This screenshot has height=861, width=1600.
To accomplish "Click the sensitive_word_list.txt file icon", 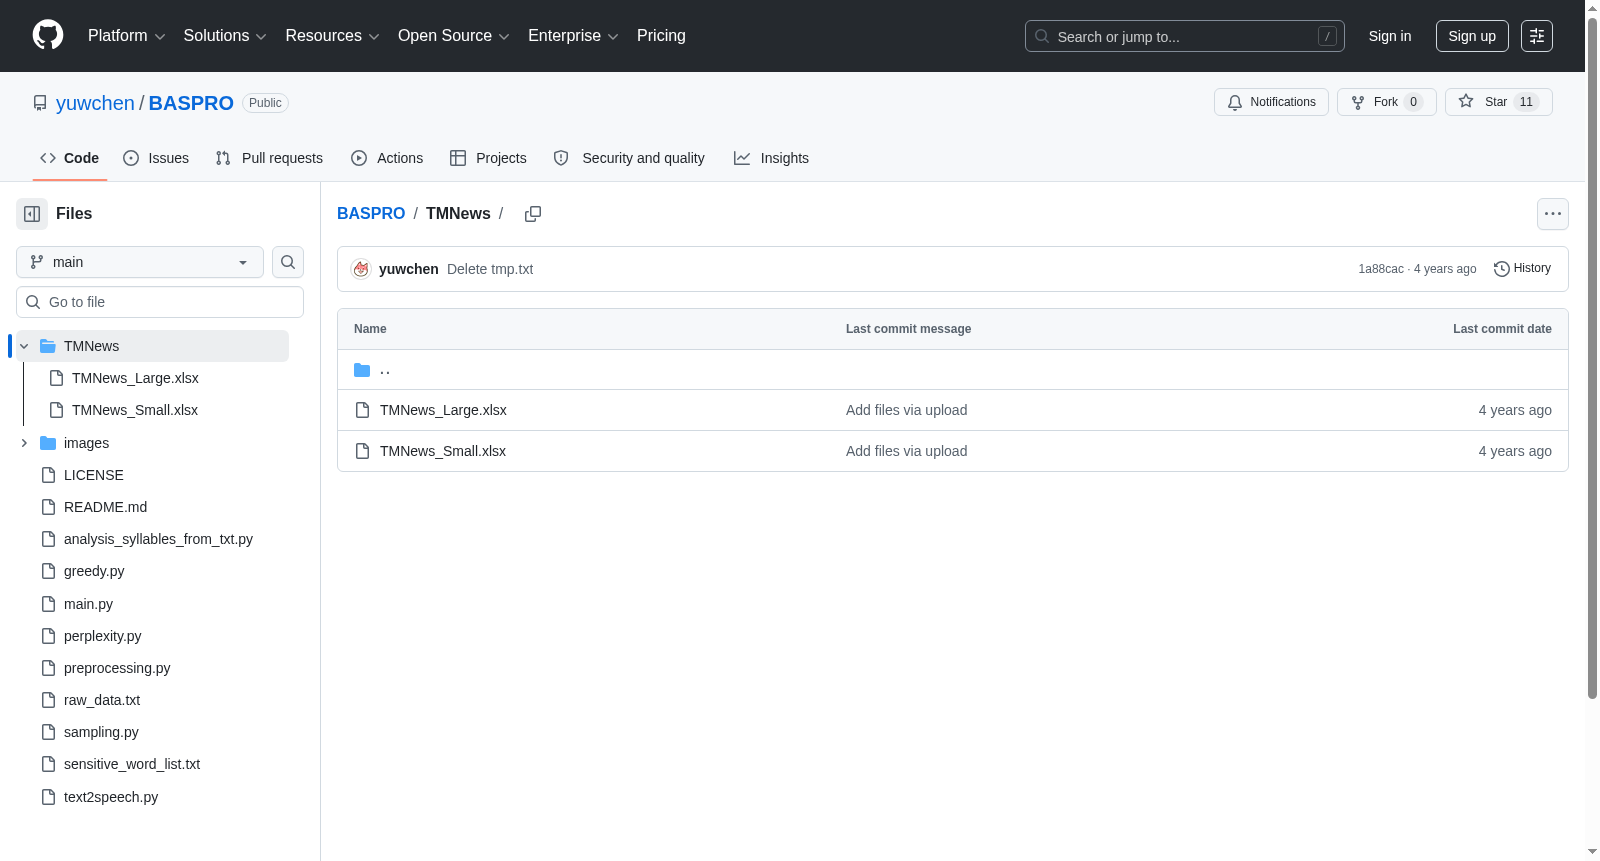I will (48, 764).
